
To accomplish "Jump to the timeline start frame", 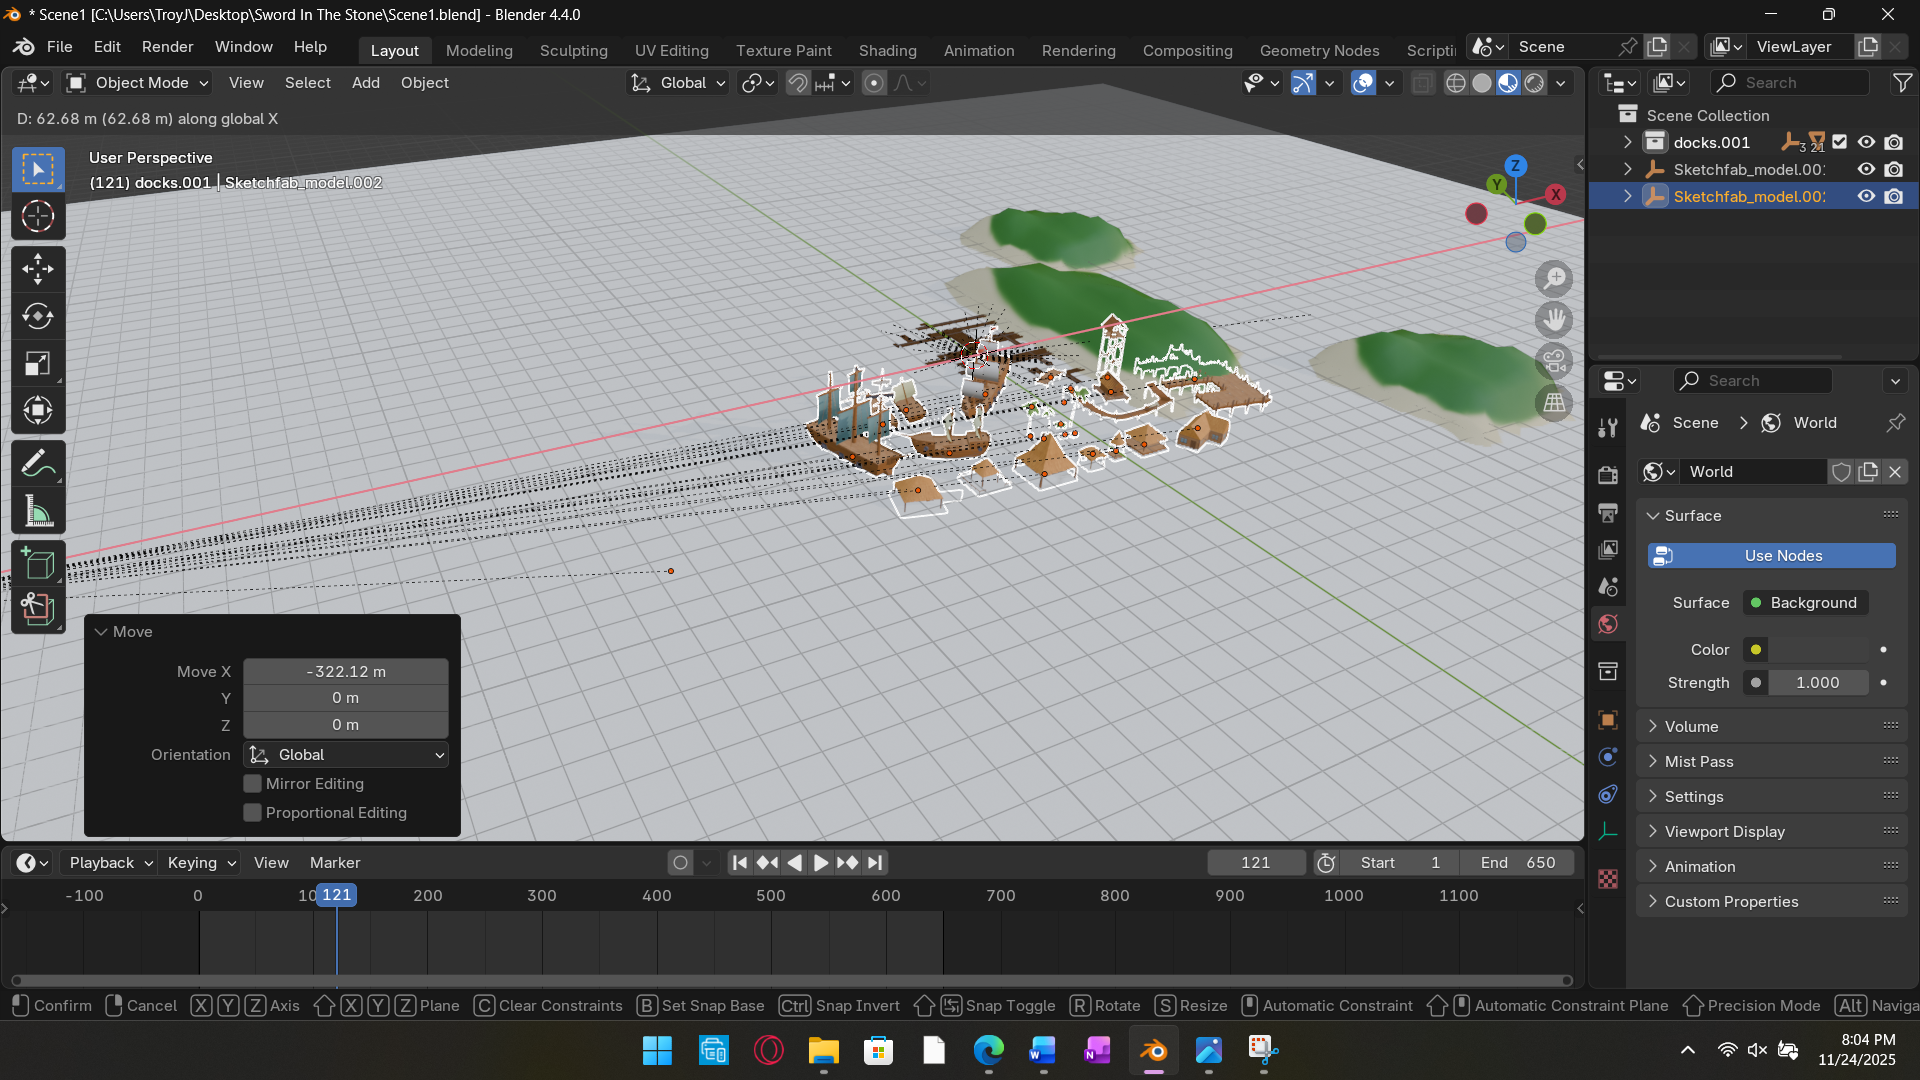I will tap(740, 863).
